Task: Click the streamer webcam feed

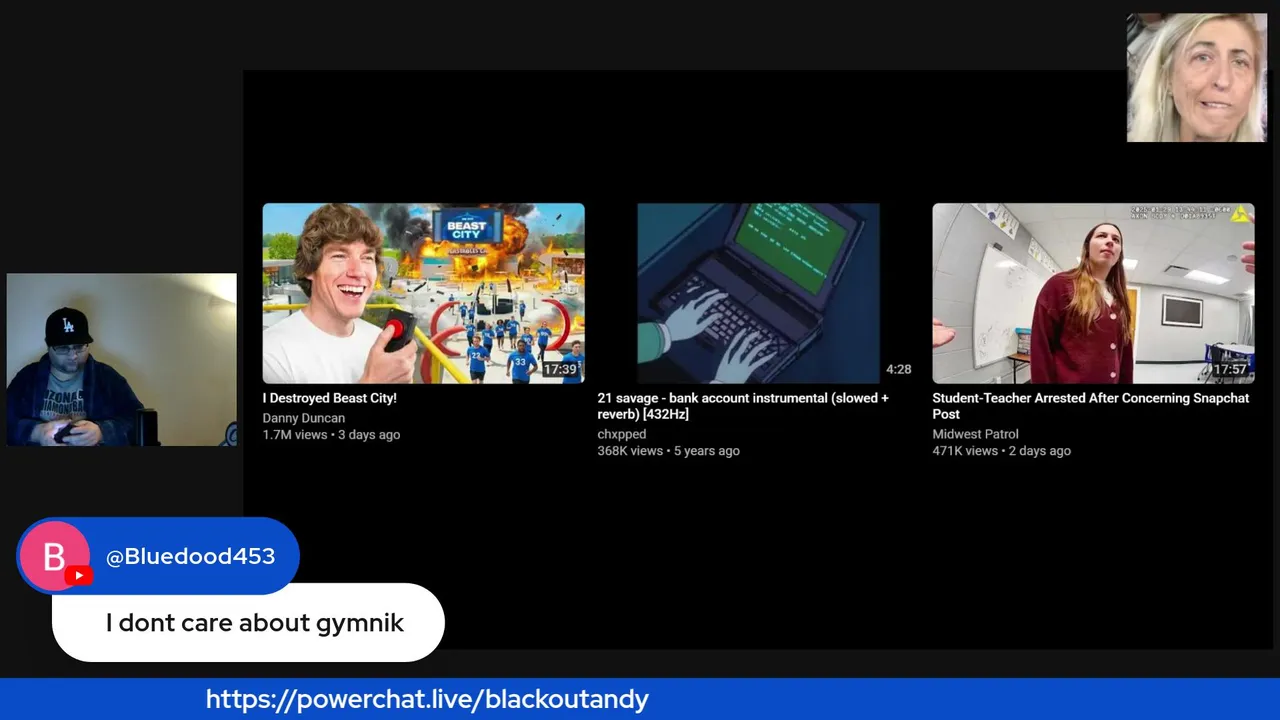Action: pos(122,360)
